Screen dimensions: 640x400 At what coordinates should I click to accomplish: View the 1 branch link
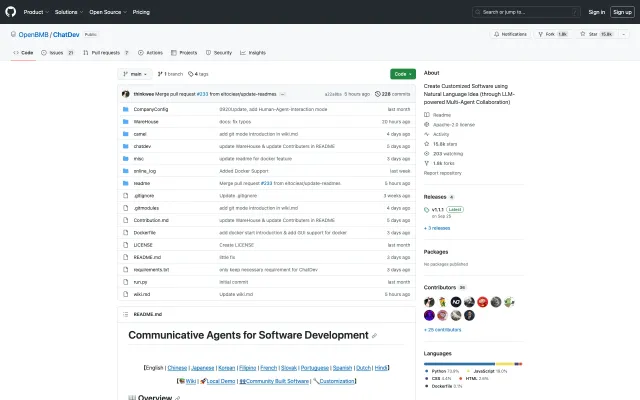pos(170,74)
